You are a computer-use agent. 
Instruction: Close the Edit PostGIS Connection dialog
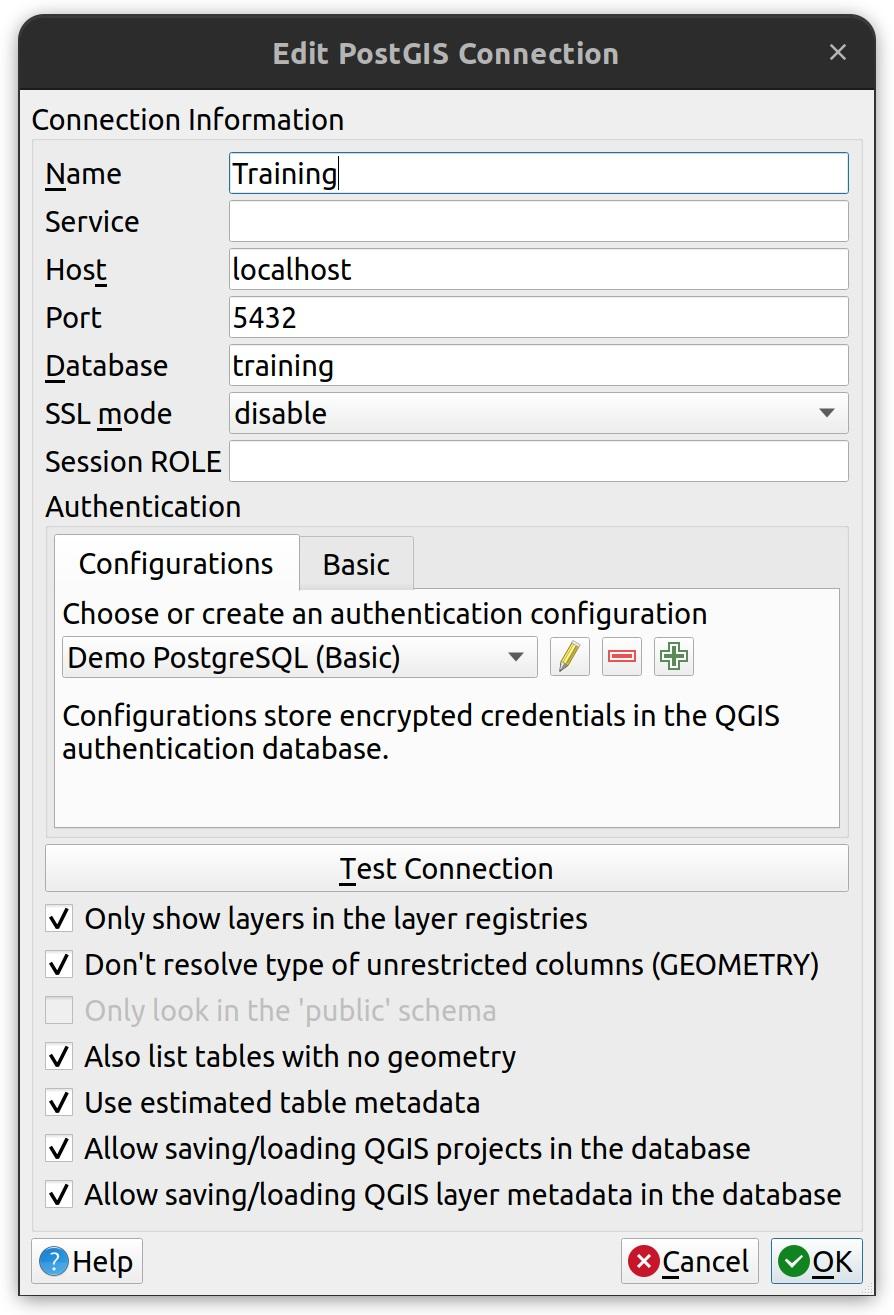(838, 53)
